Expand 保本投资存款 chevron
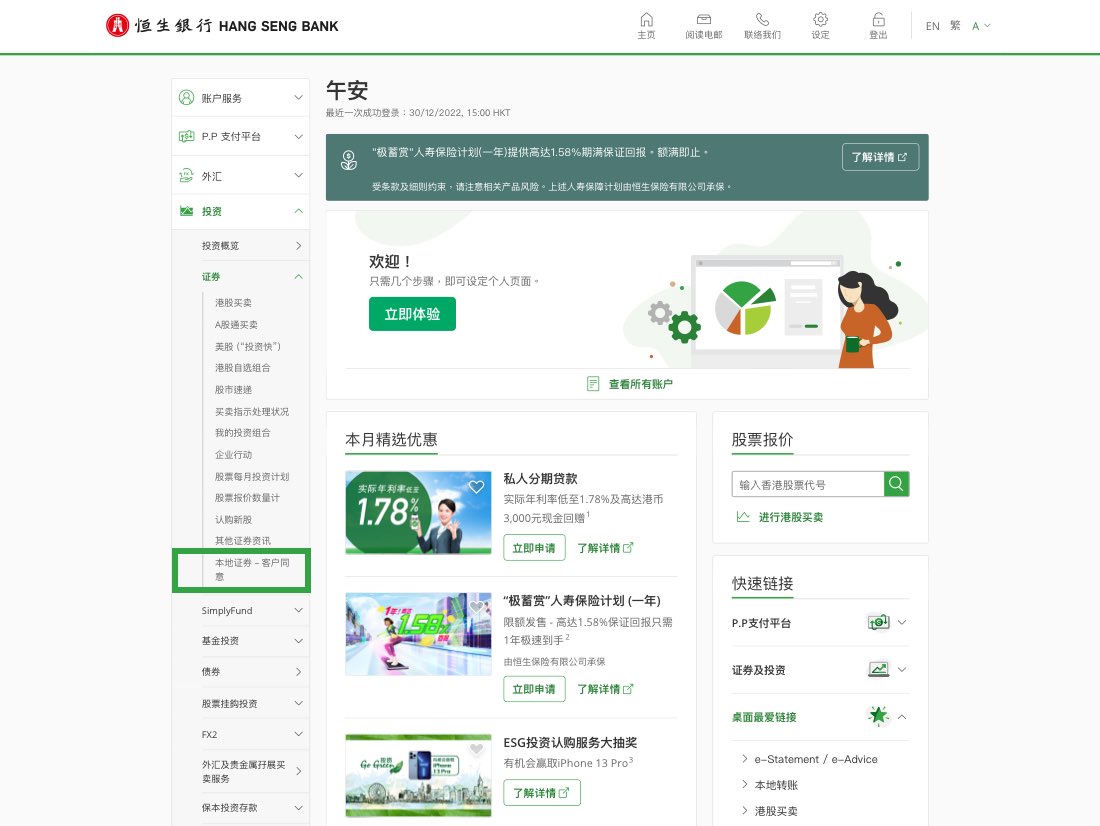Screen dimensions: 1100x826 (x=298, y=808)
